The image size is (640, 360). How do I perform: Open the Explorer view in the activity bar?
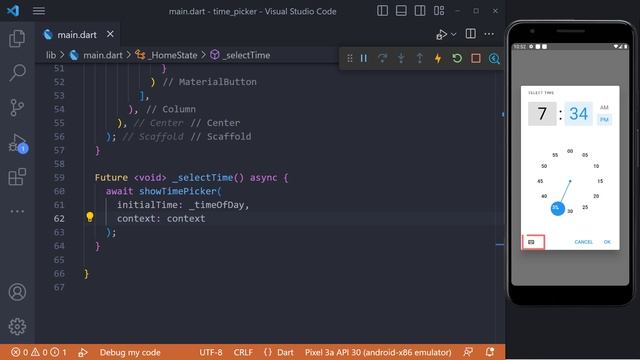click(x=17, y=38)
